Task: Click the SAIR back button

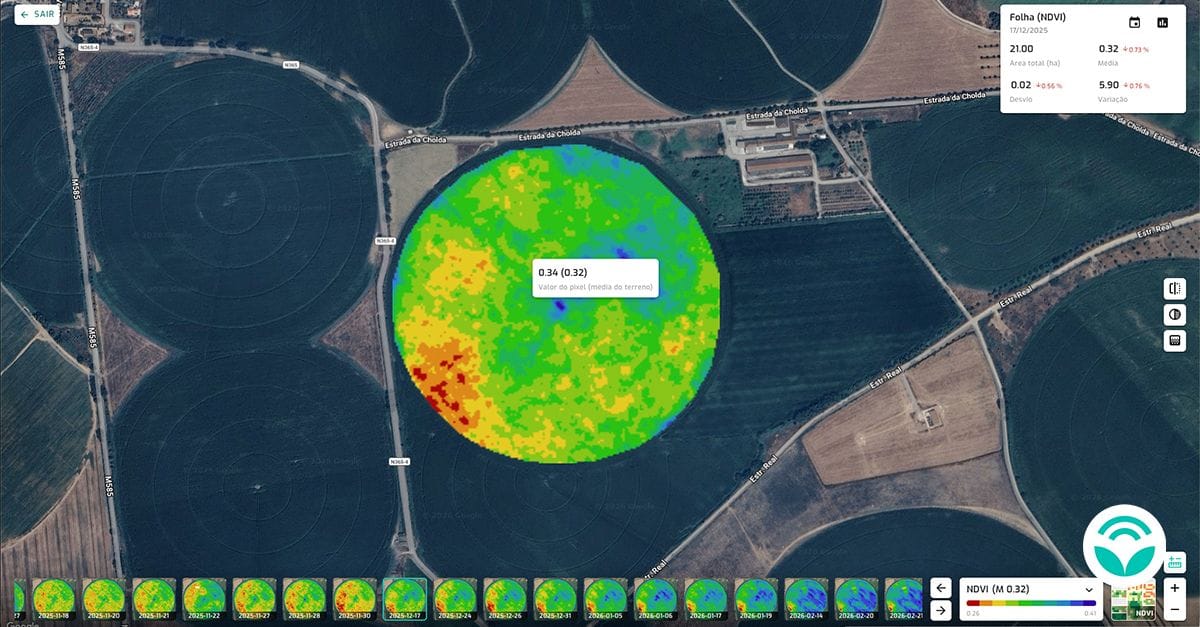Action: pos(37,15)
